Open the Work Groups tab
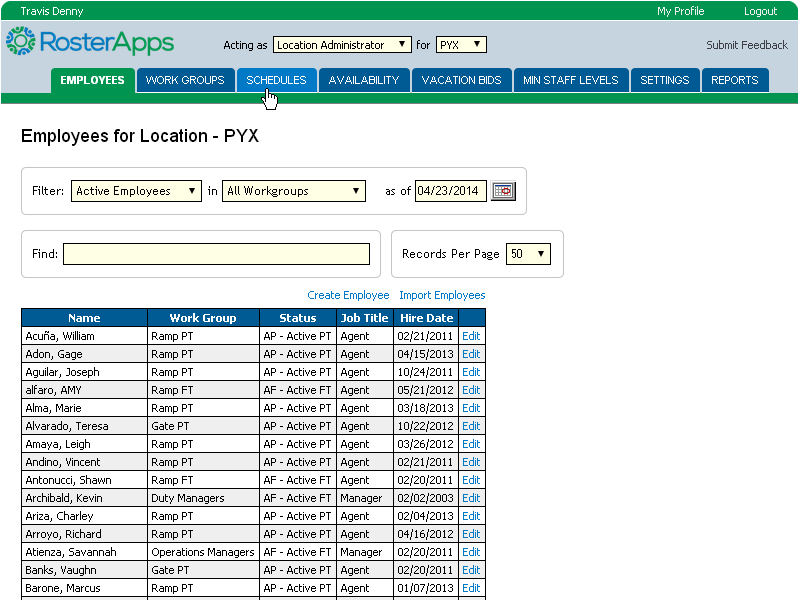 [185, 80]
